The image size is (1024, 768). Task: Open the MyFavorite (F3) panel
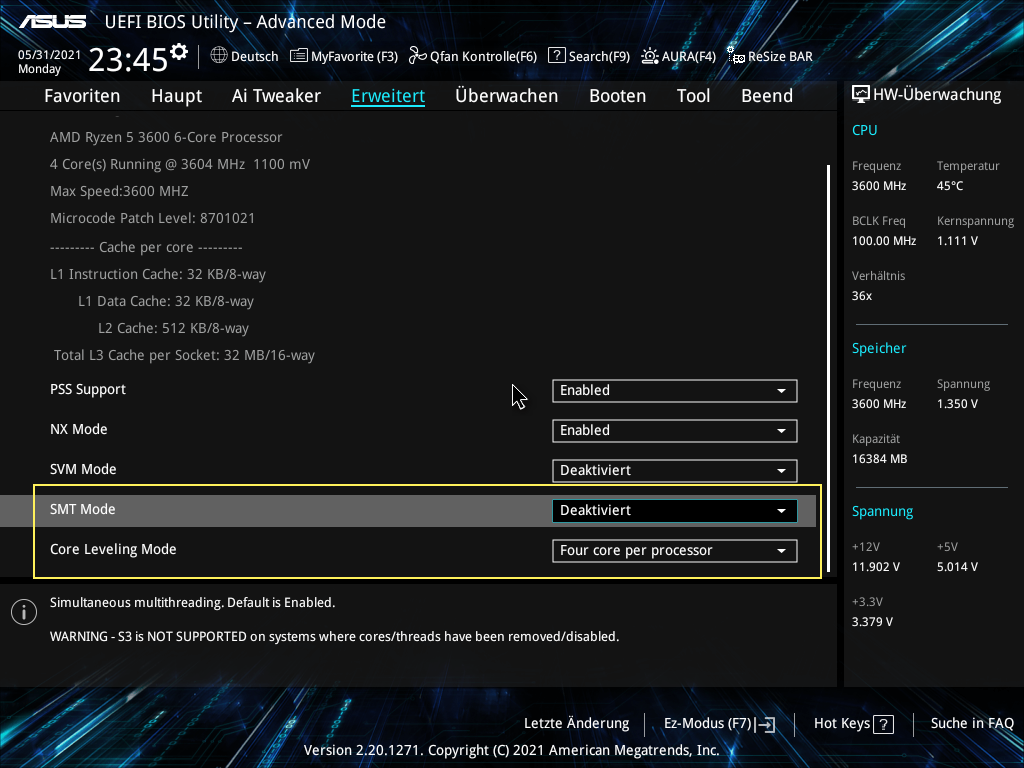click(343, 56)
